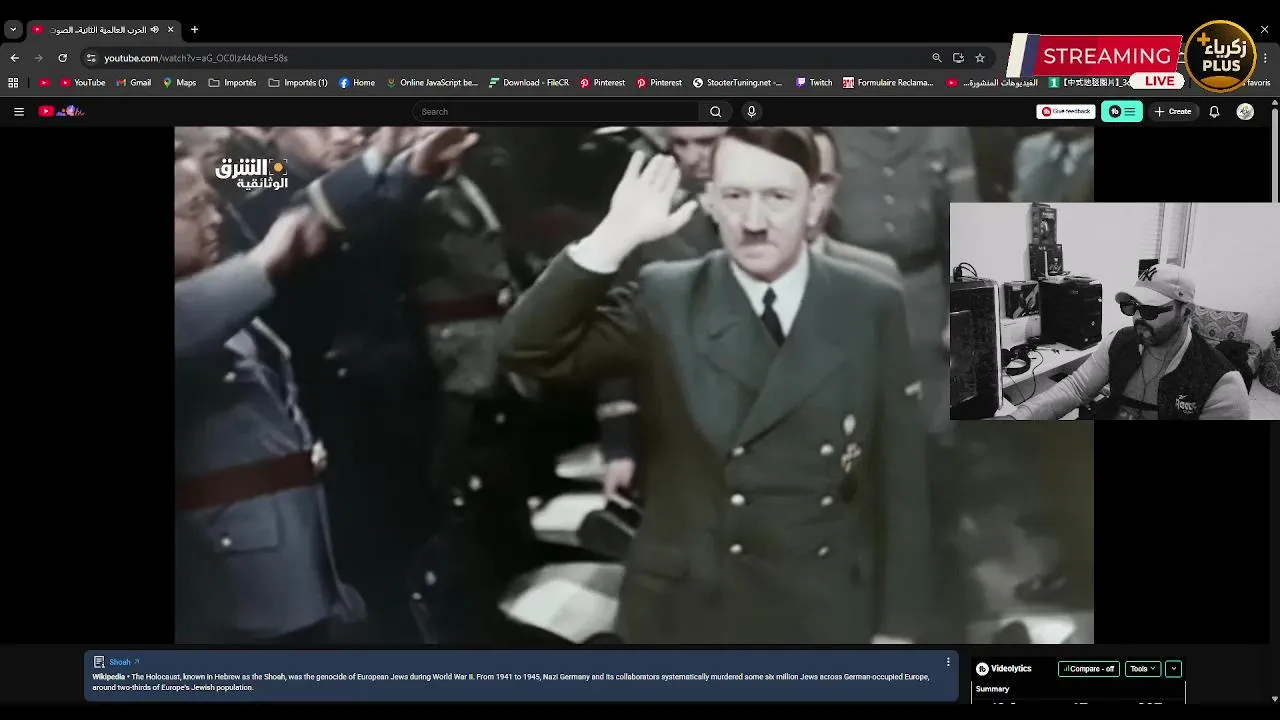Image resolution: width=1280 pixels, height=720 pixels.
Task: Click the article icon beside Shoah
Action: click(99, 662)
